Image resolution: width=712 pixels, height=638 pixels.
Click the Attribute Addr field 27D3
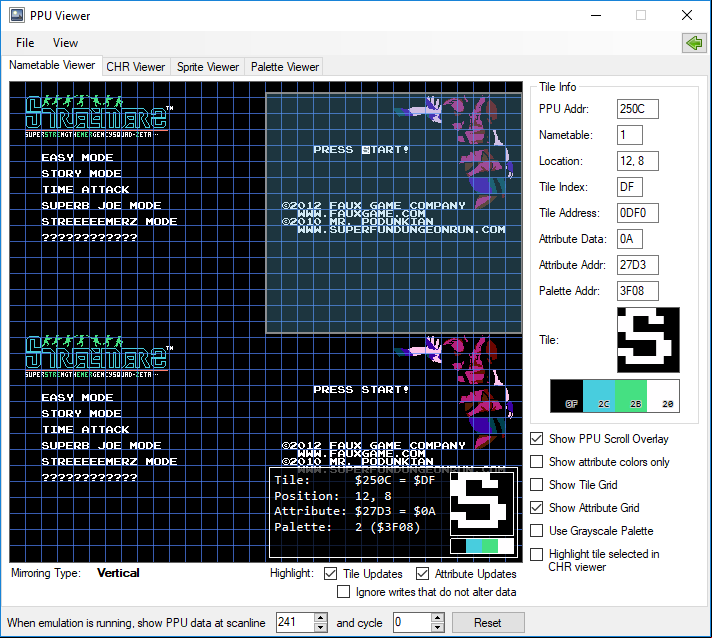(x=638, y=265)
